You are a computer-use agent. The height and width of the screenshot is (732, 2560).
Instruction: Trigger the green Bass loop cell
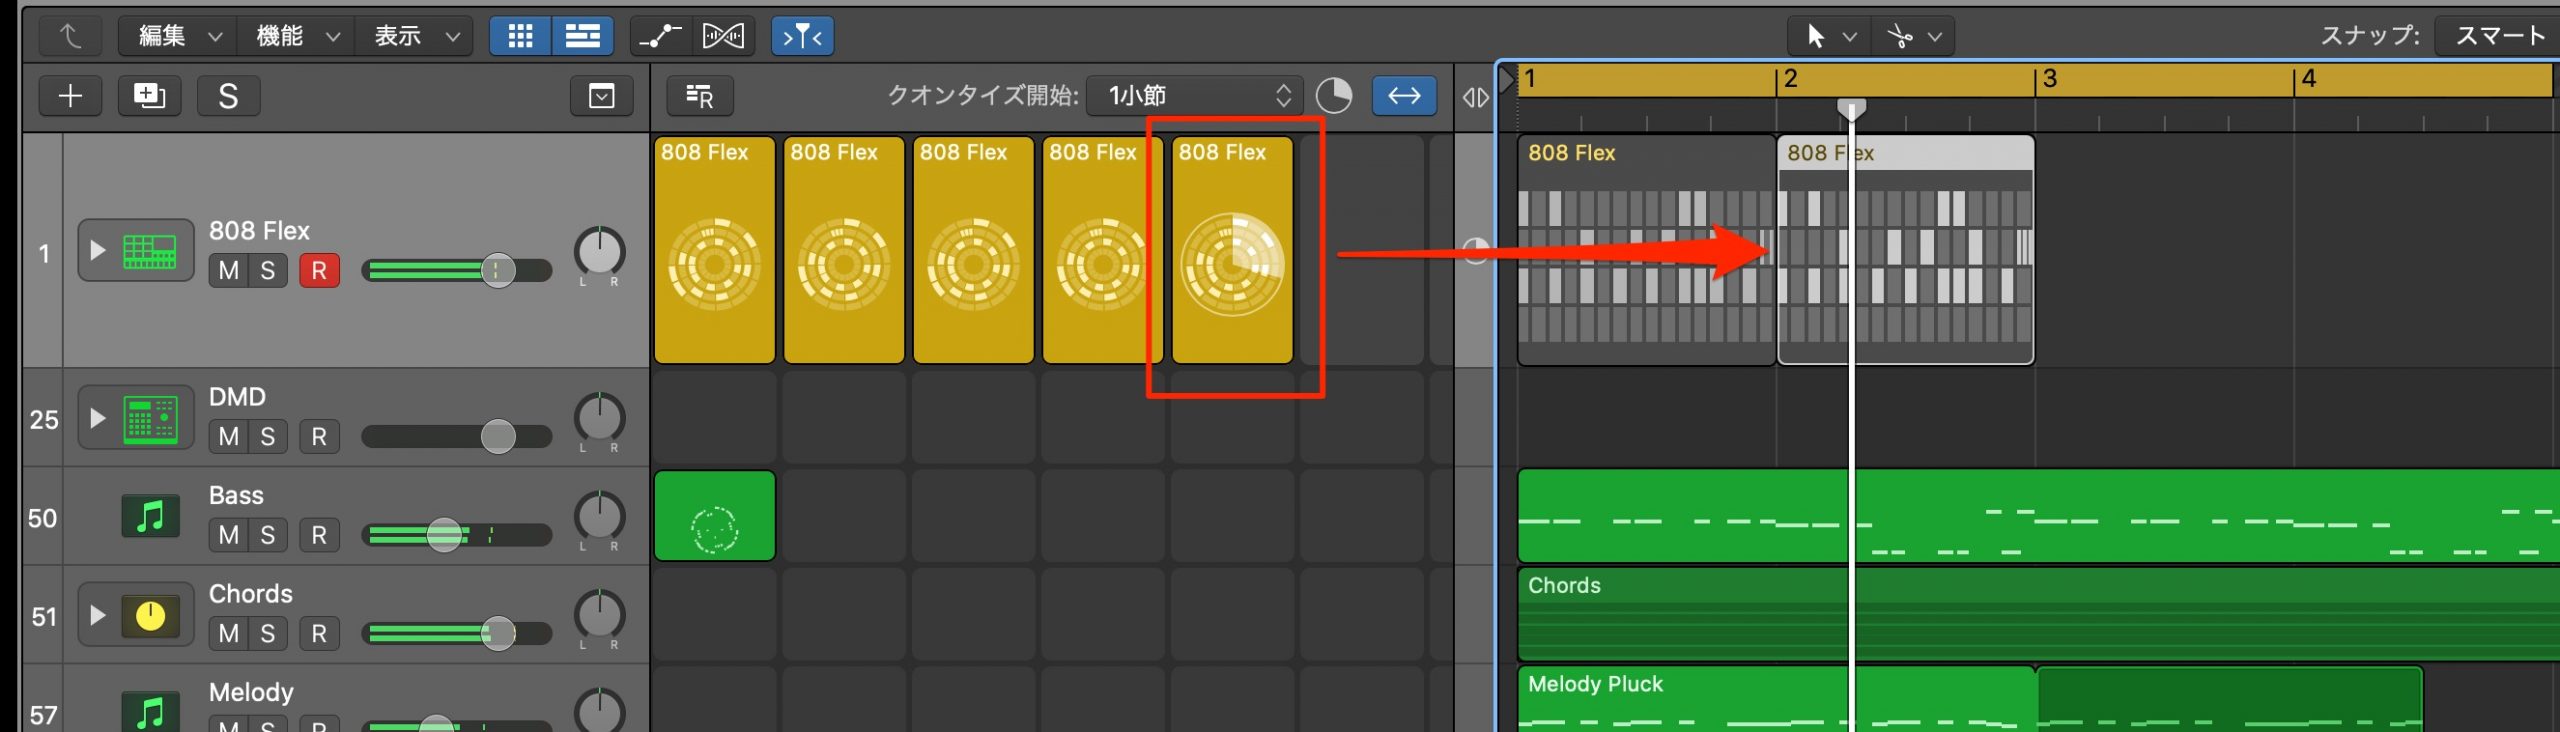[x=714, y=516]
